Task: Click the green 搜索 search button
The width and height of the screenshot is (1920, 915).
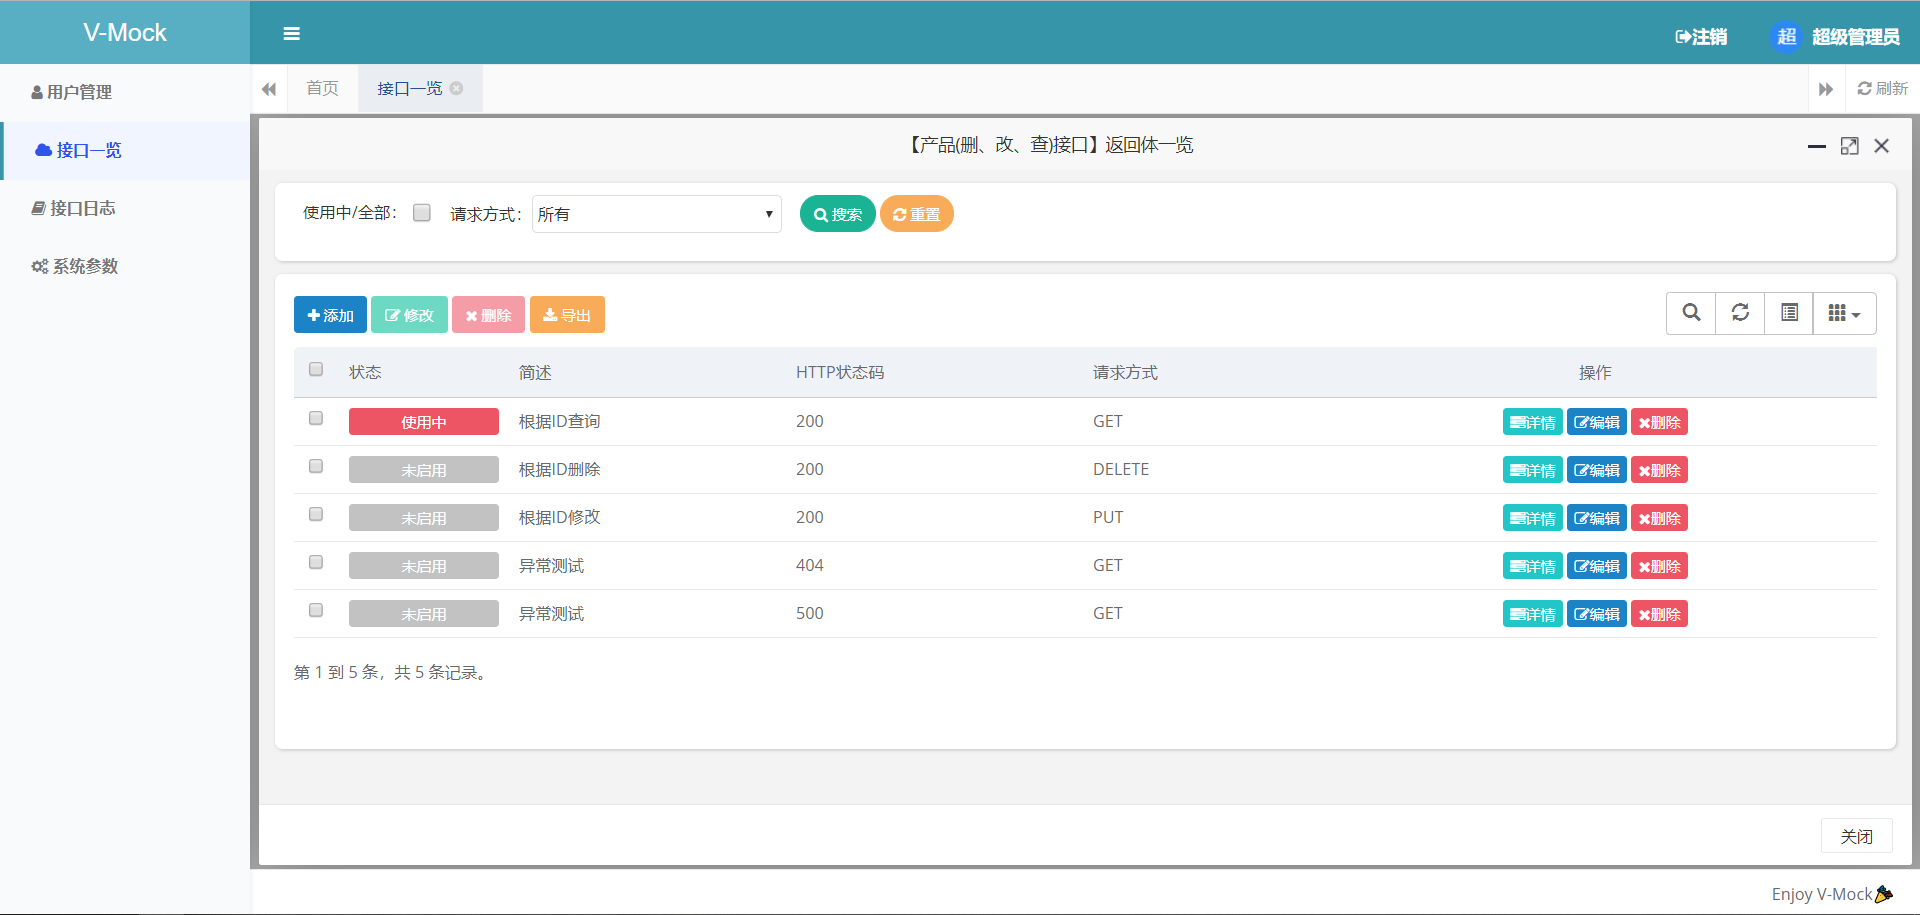Action: point(838,214)
